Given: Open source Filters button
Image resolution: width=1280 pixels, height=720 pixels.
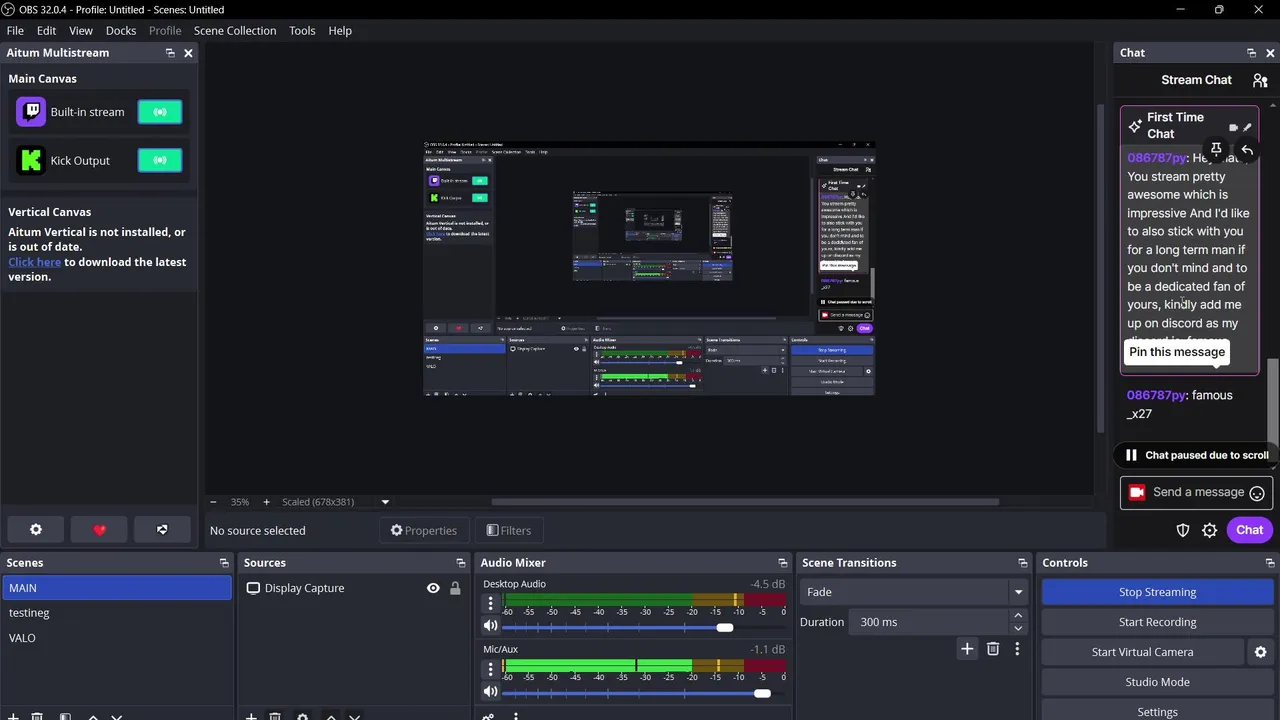Looking at the screenshot, I should pos(509,531).
